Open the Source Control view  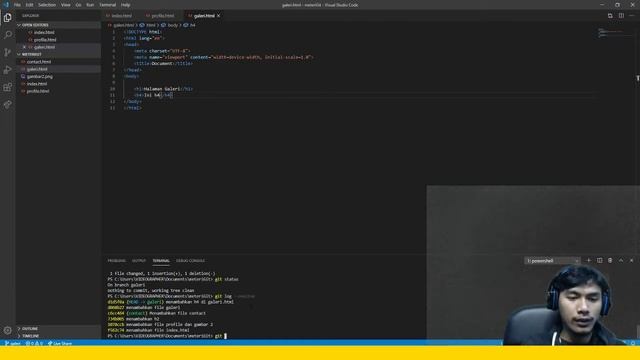7,52
